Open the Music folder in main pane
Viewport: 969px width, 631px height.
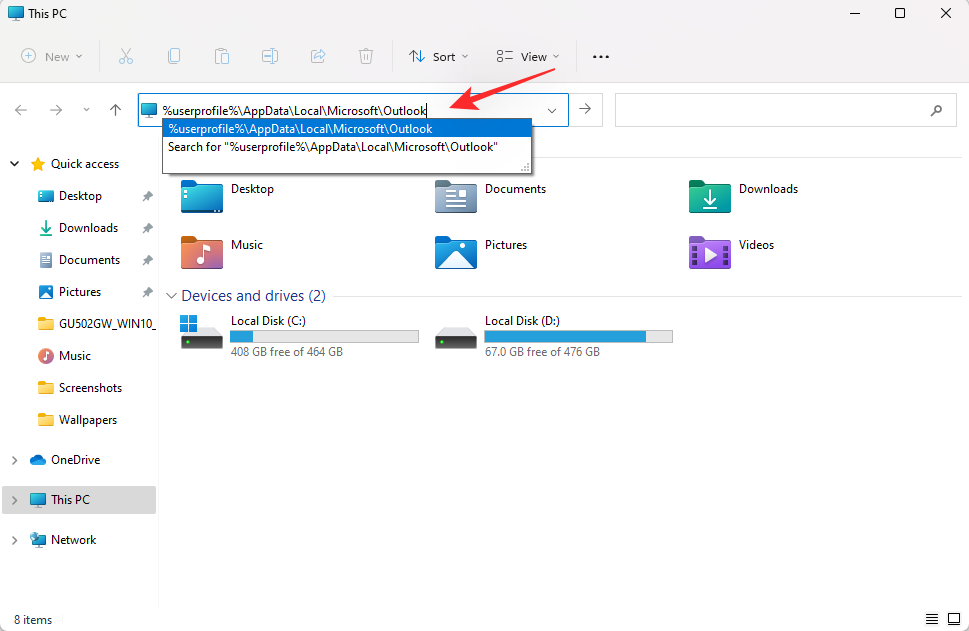pos(222,252)
